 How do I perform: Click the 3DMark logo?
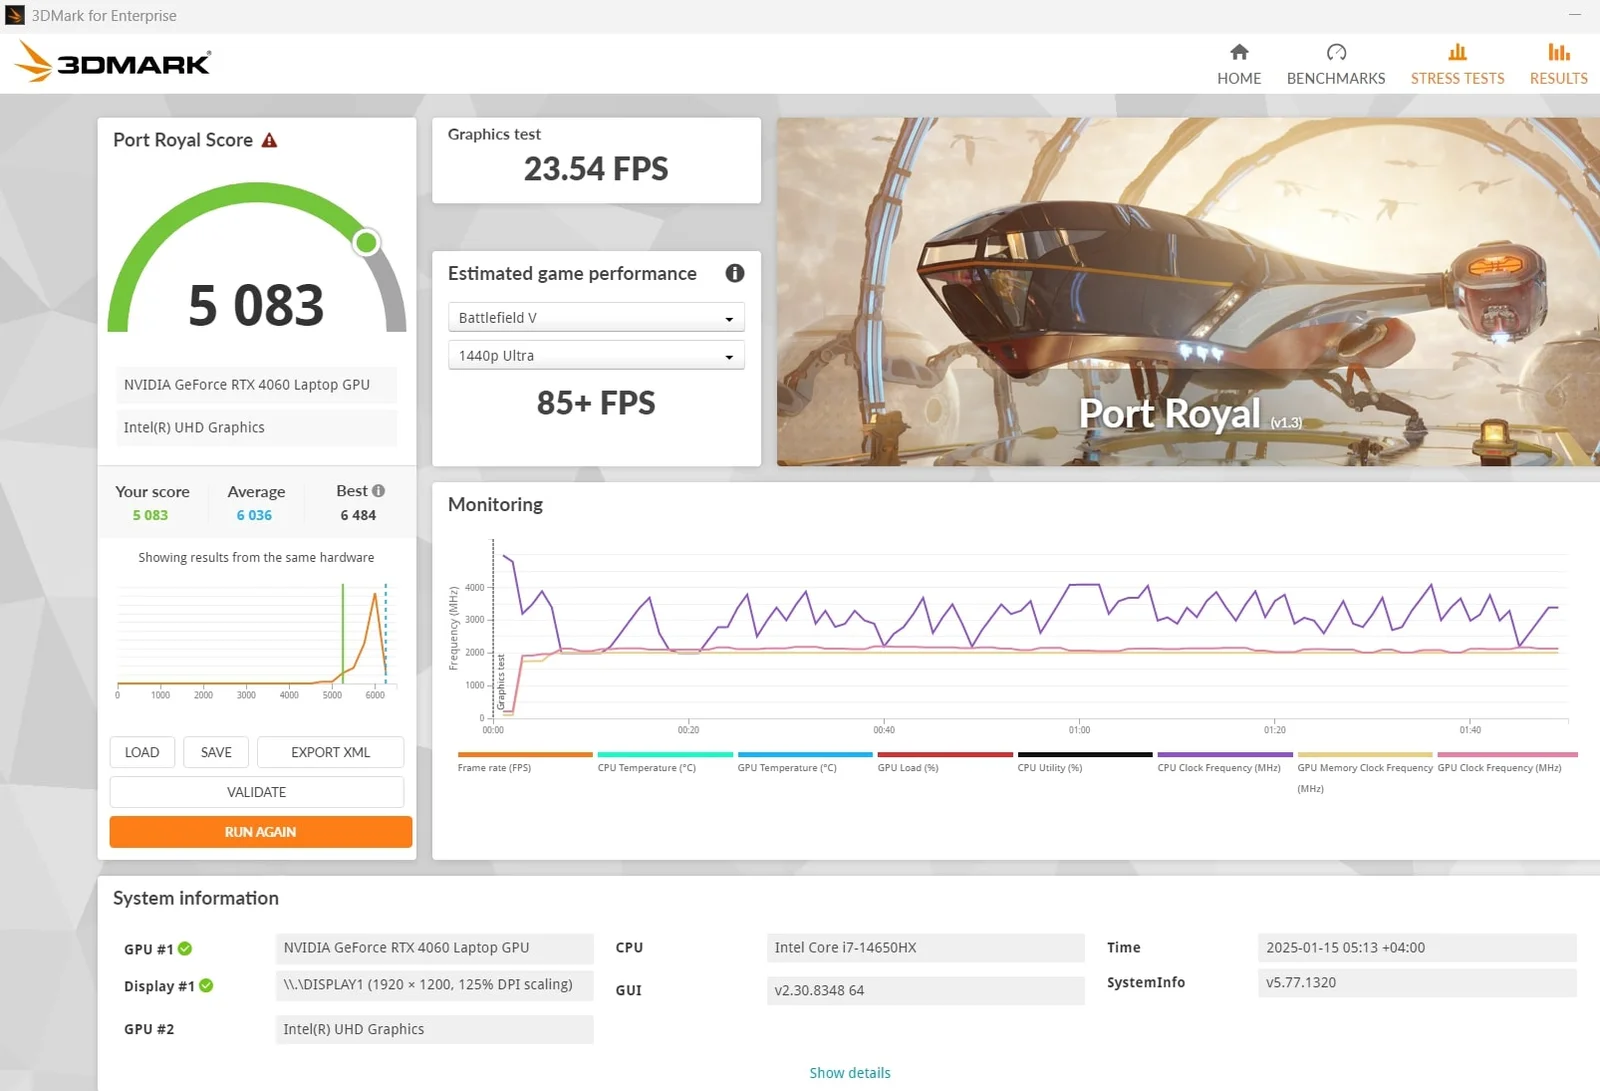(112, 63)
